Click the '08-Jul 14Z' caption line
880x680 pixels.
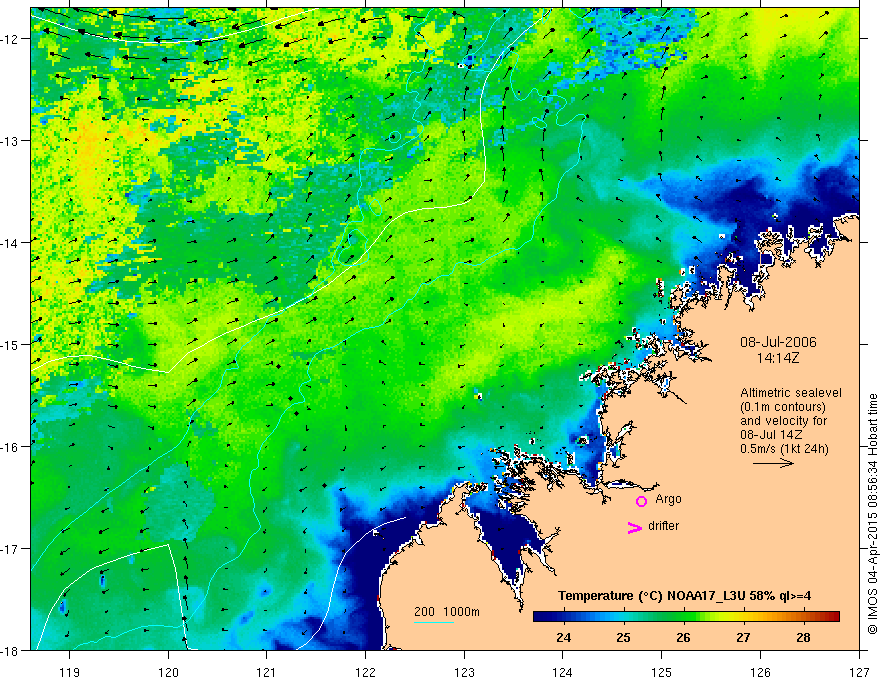771,435
